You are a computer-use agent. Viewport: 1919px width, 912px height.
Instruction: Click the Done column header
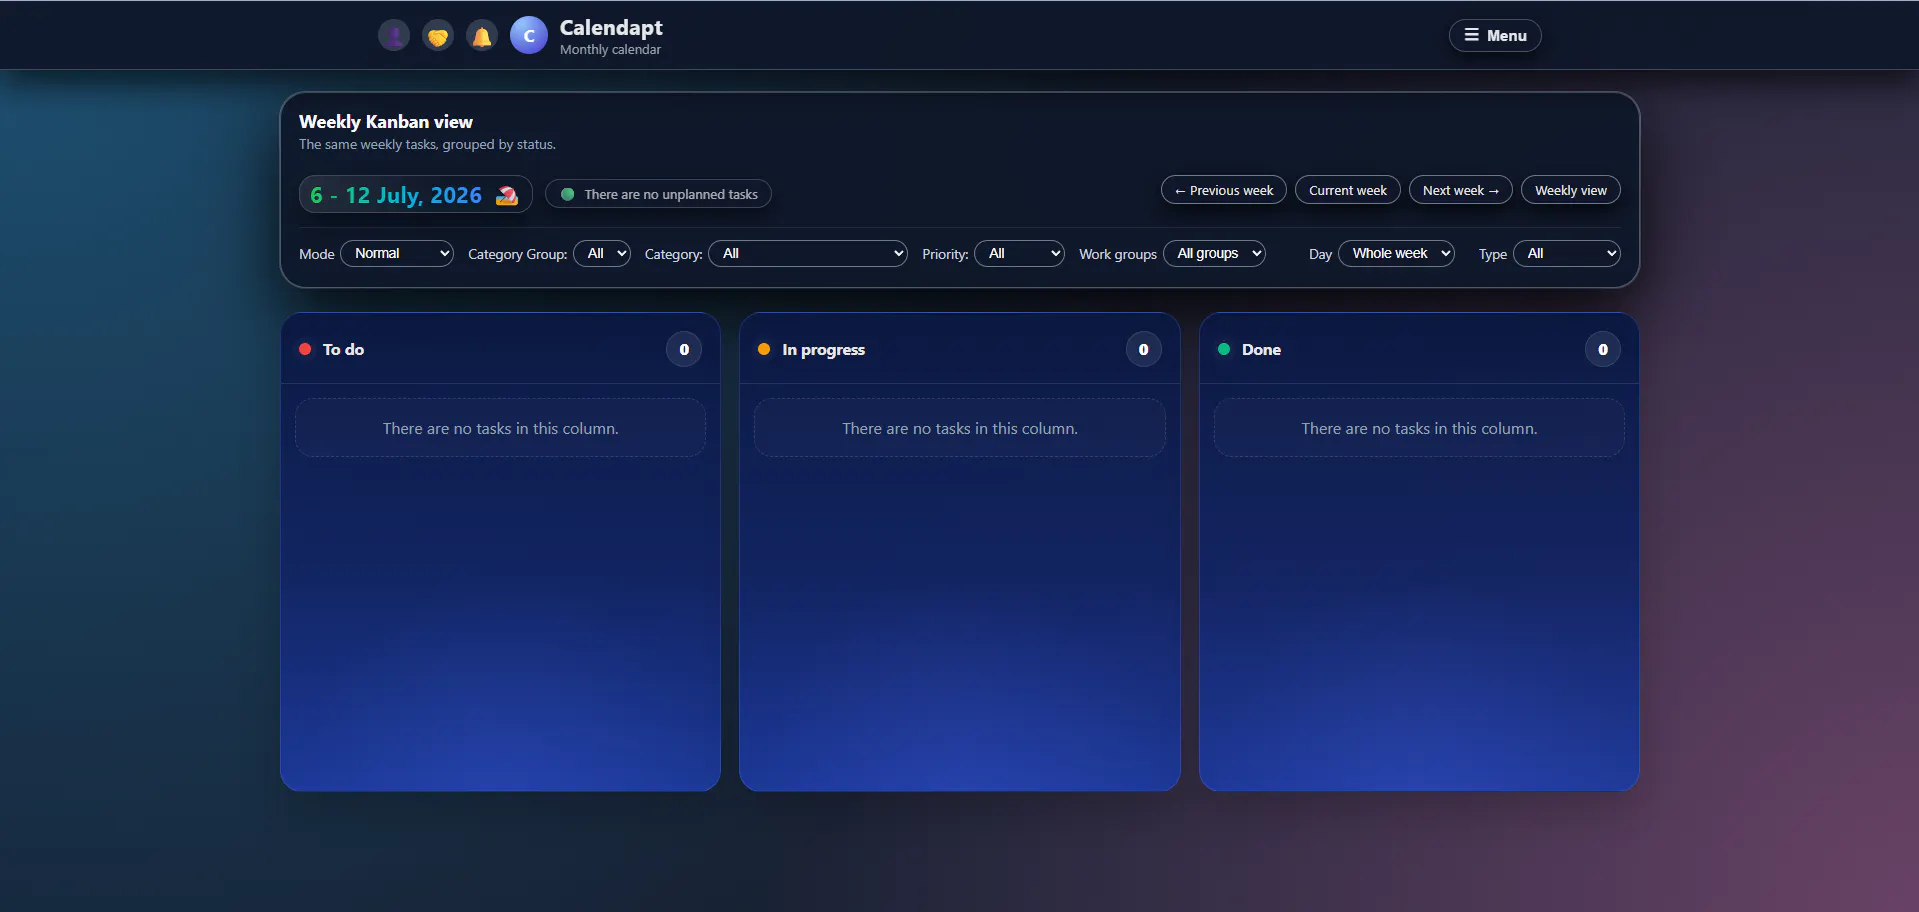coord(1419,349)
